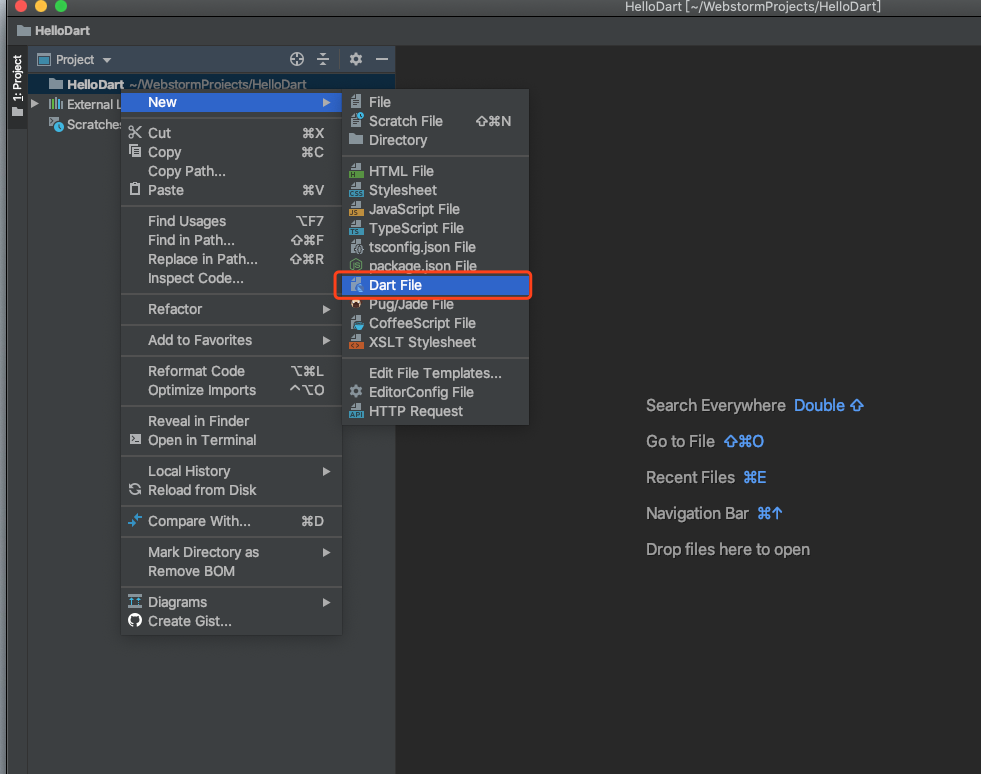Click the HTML File icon

357,171
